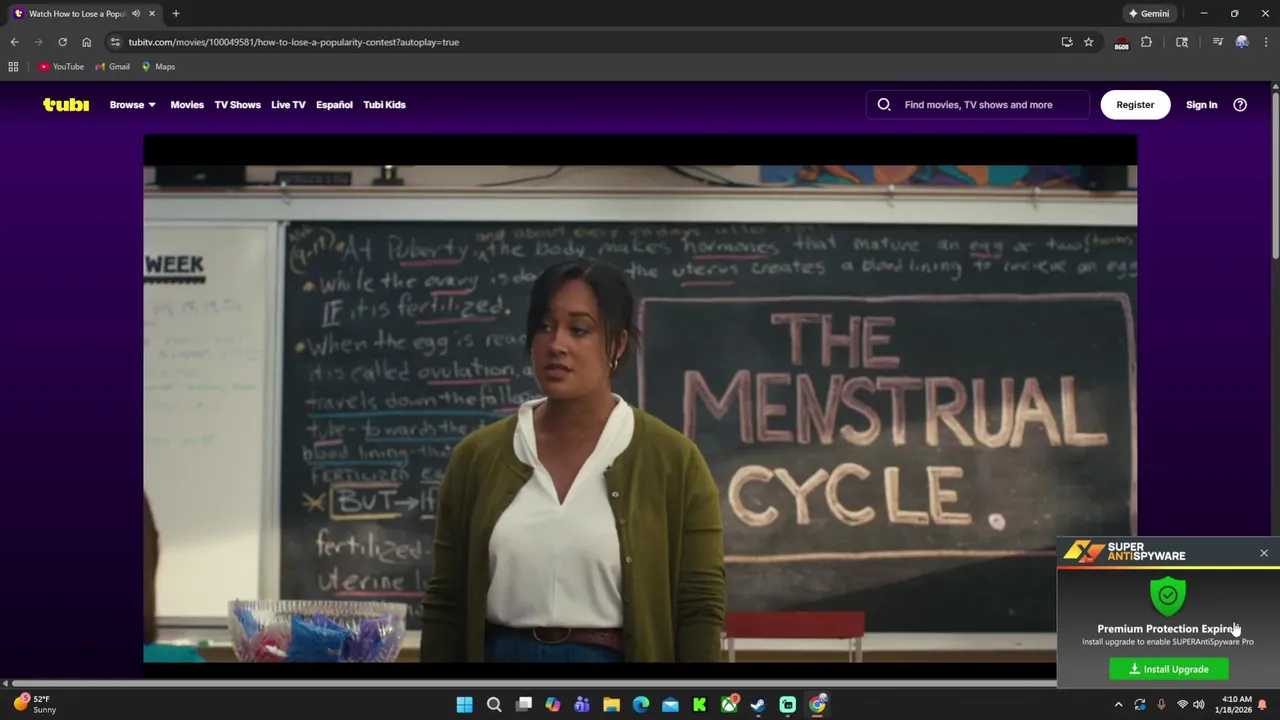Click the address bar URL
The image size is (1280, 720).
[293, 42]
